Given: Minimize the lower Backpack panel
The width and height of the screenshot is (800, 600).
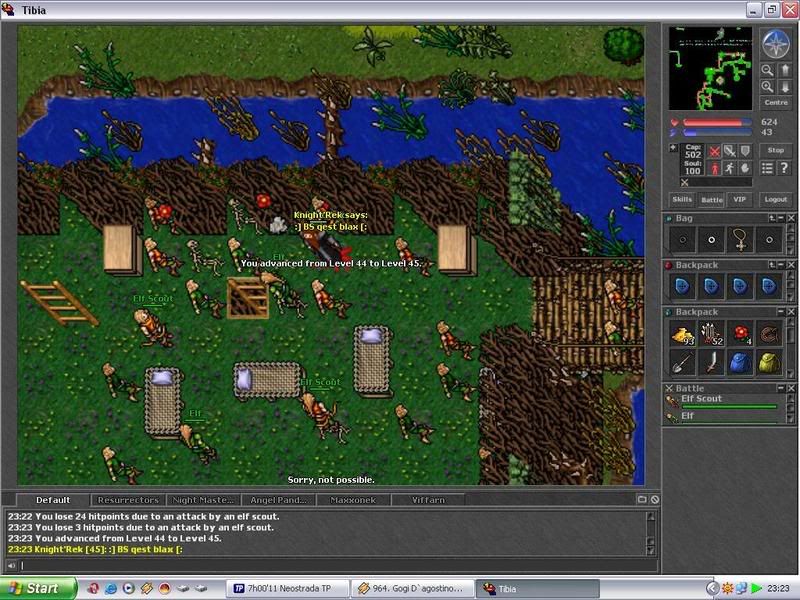Looking at the screenshot, I should 781,312.
